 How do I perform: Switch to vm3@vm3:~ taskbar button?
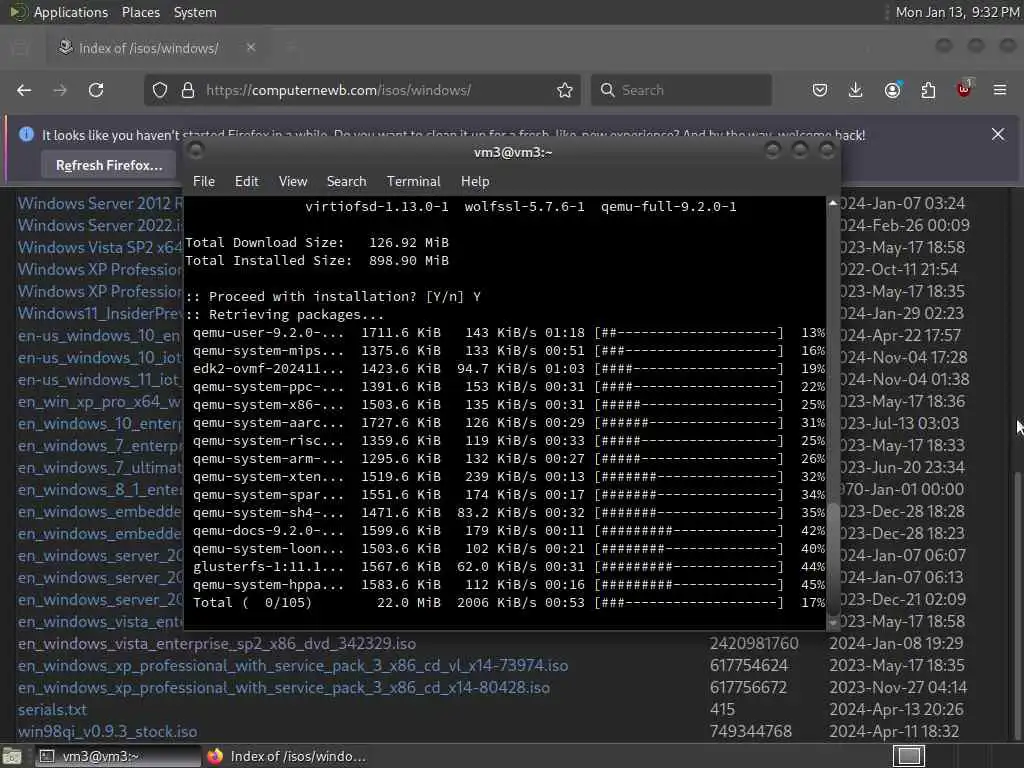tap(116, 756)
